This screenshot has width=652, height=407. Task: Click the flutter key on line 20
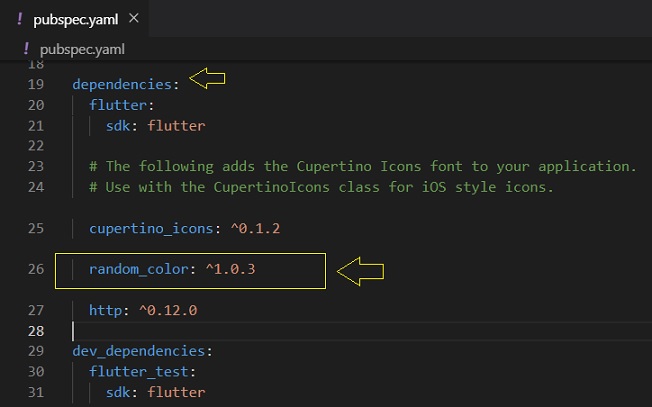(118, 105)
